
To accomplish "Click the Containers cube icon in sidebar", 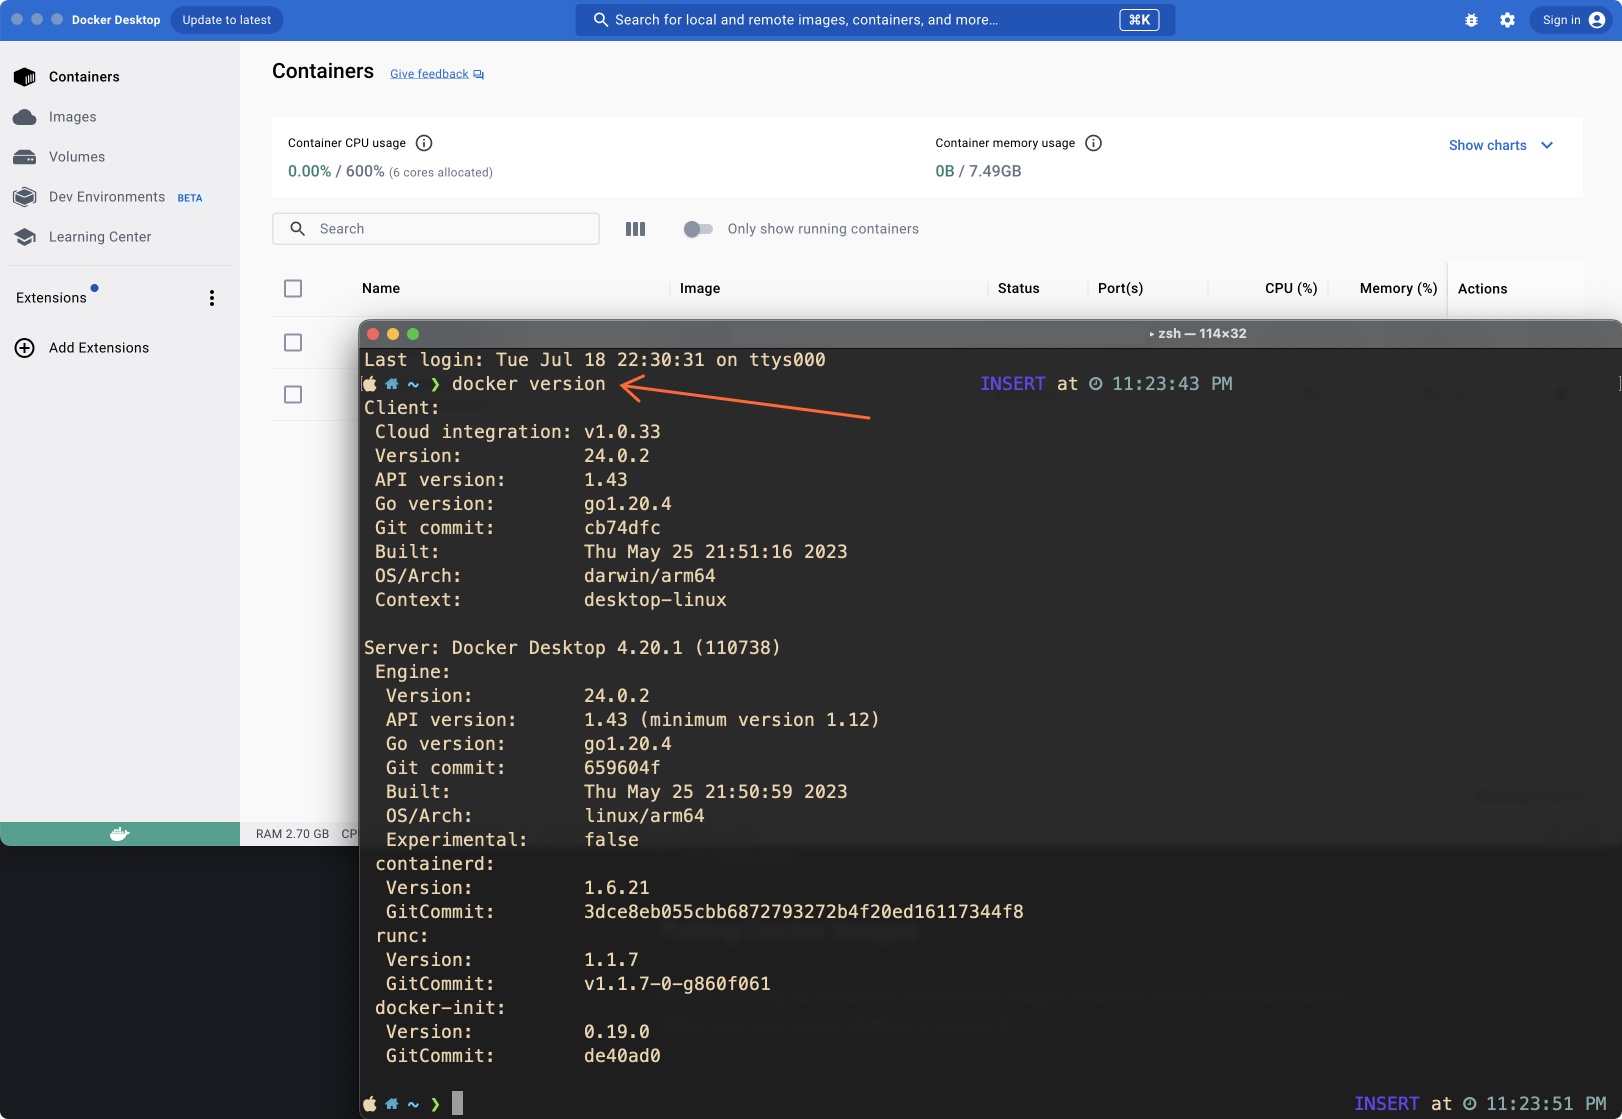I will [25, 77].
